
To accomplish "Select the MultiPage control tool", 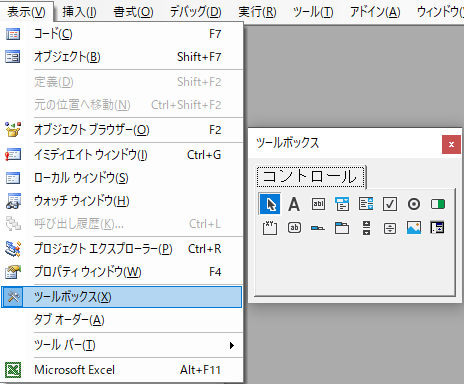I will (342, 228).
